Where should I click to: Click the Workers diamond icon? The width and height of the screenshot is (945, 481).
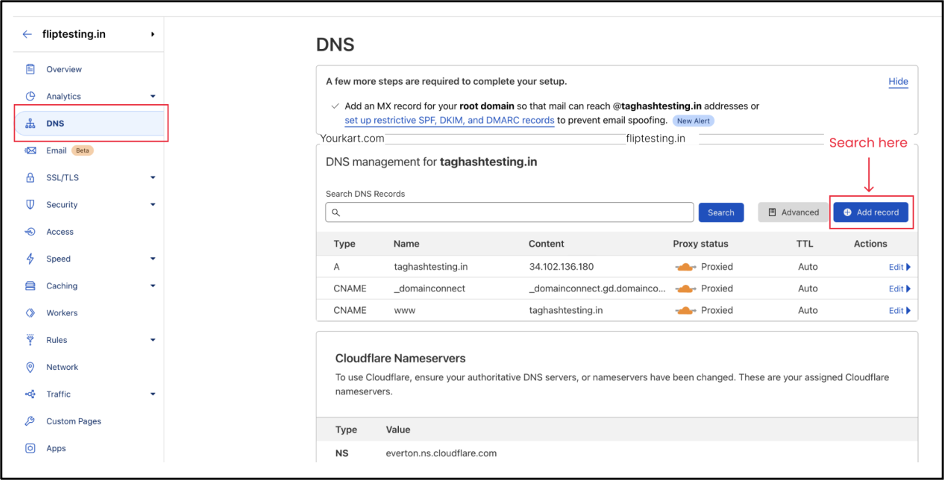30,313
